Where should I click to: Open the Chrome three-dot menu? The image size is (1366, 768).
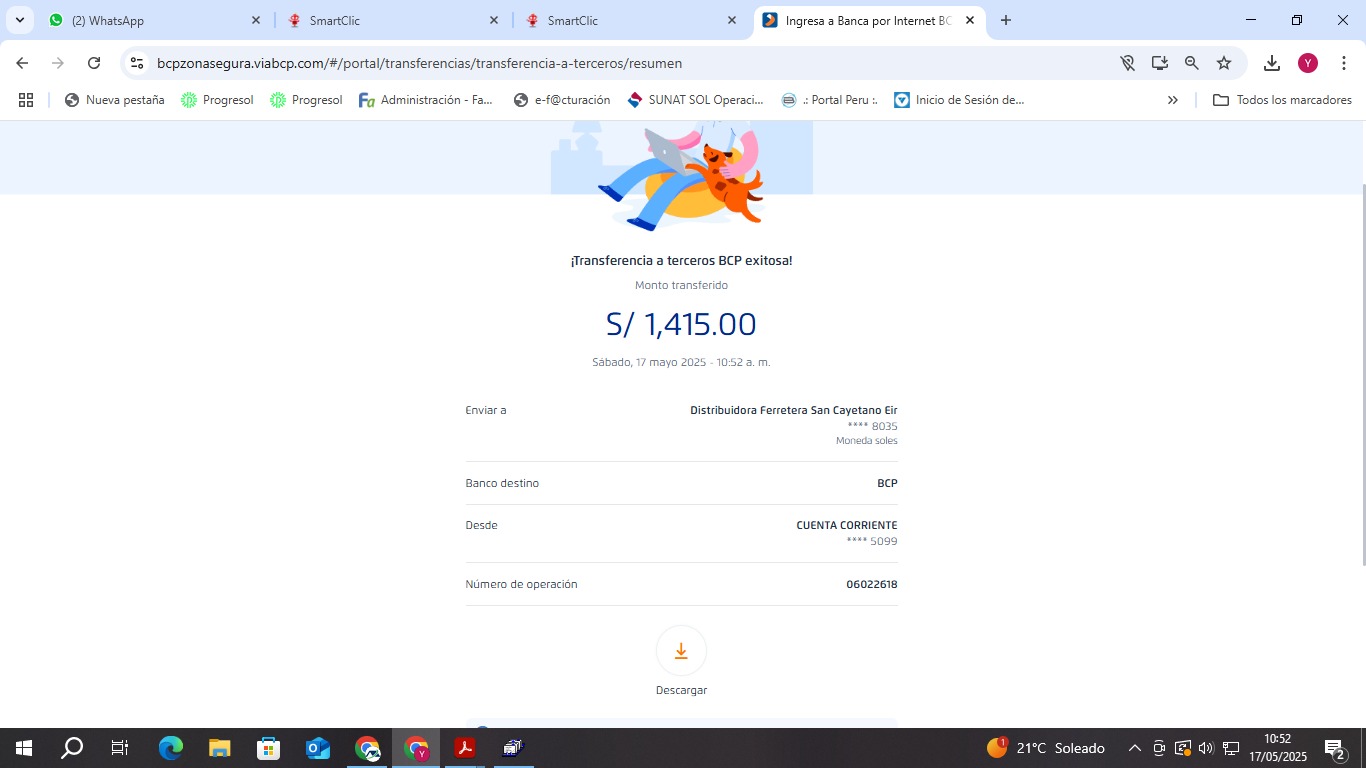point(1344,63)
